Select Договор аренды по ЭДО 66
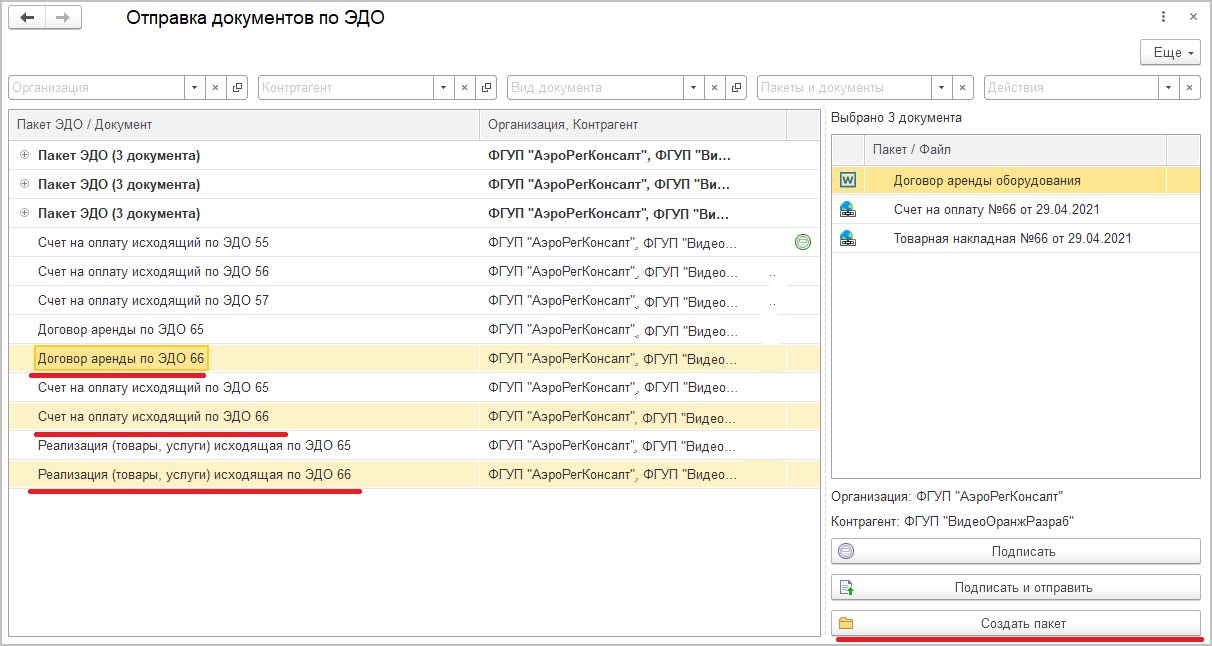Viewport: 1212px width, 646px height. 121,358
